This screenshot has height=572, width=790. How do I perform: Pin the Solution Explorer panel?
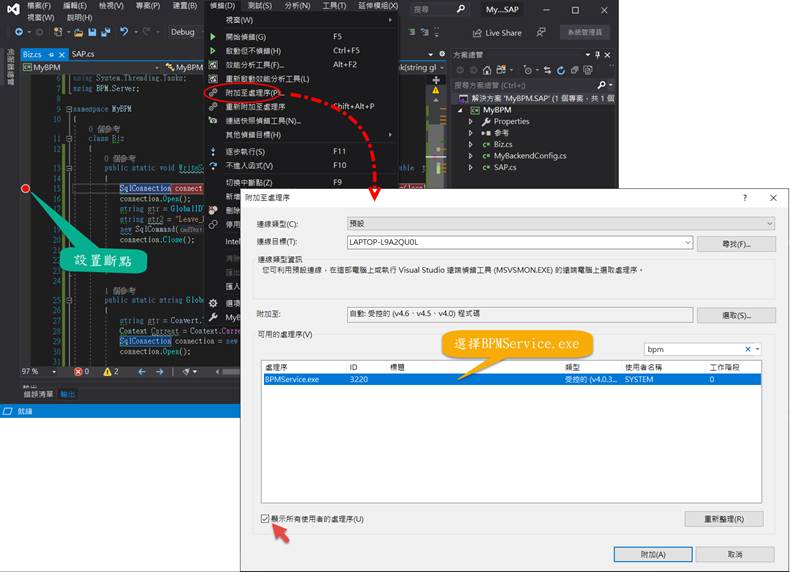(598, 54)
